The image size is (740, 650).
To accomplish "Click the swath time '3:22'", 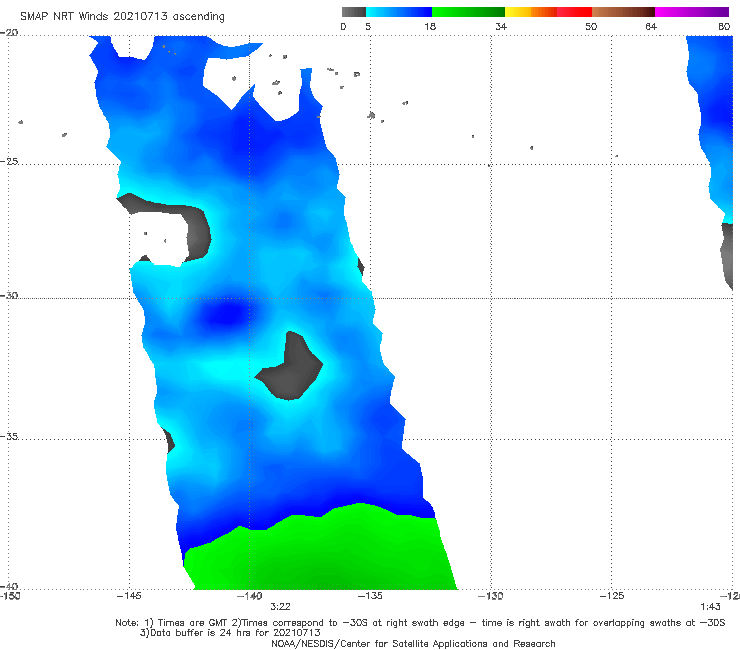I will pos(280,607).
